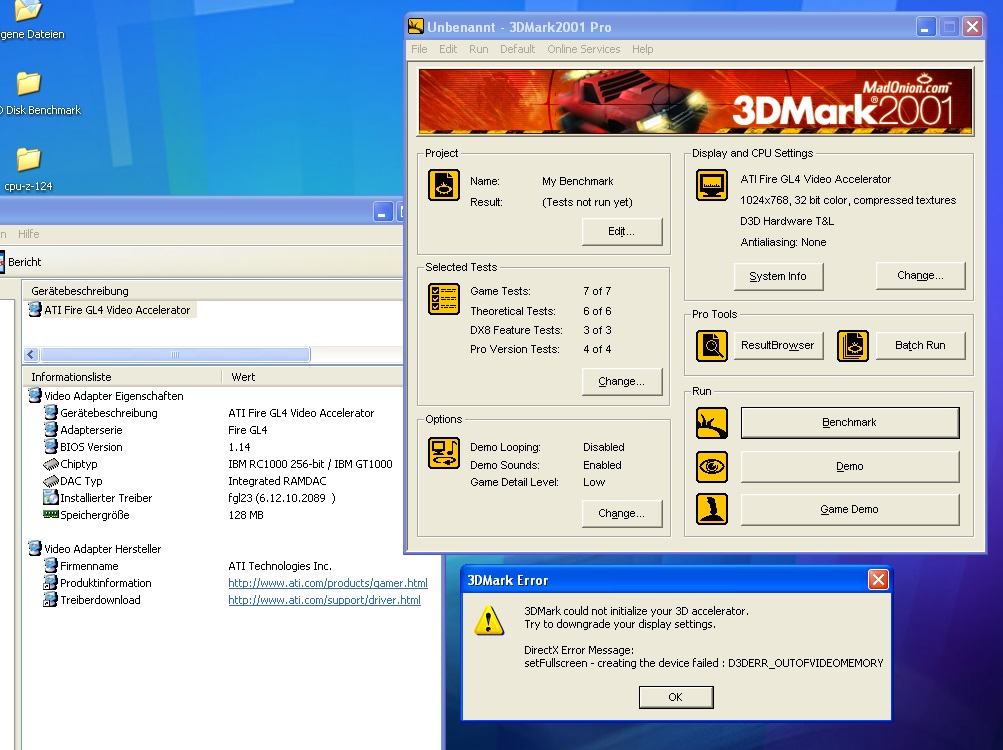
Task: Click the Speichergröße memory icon
Action: pyautogui.click(x=51, y=514)
